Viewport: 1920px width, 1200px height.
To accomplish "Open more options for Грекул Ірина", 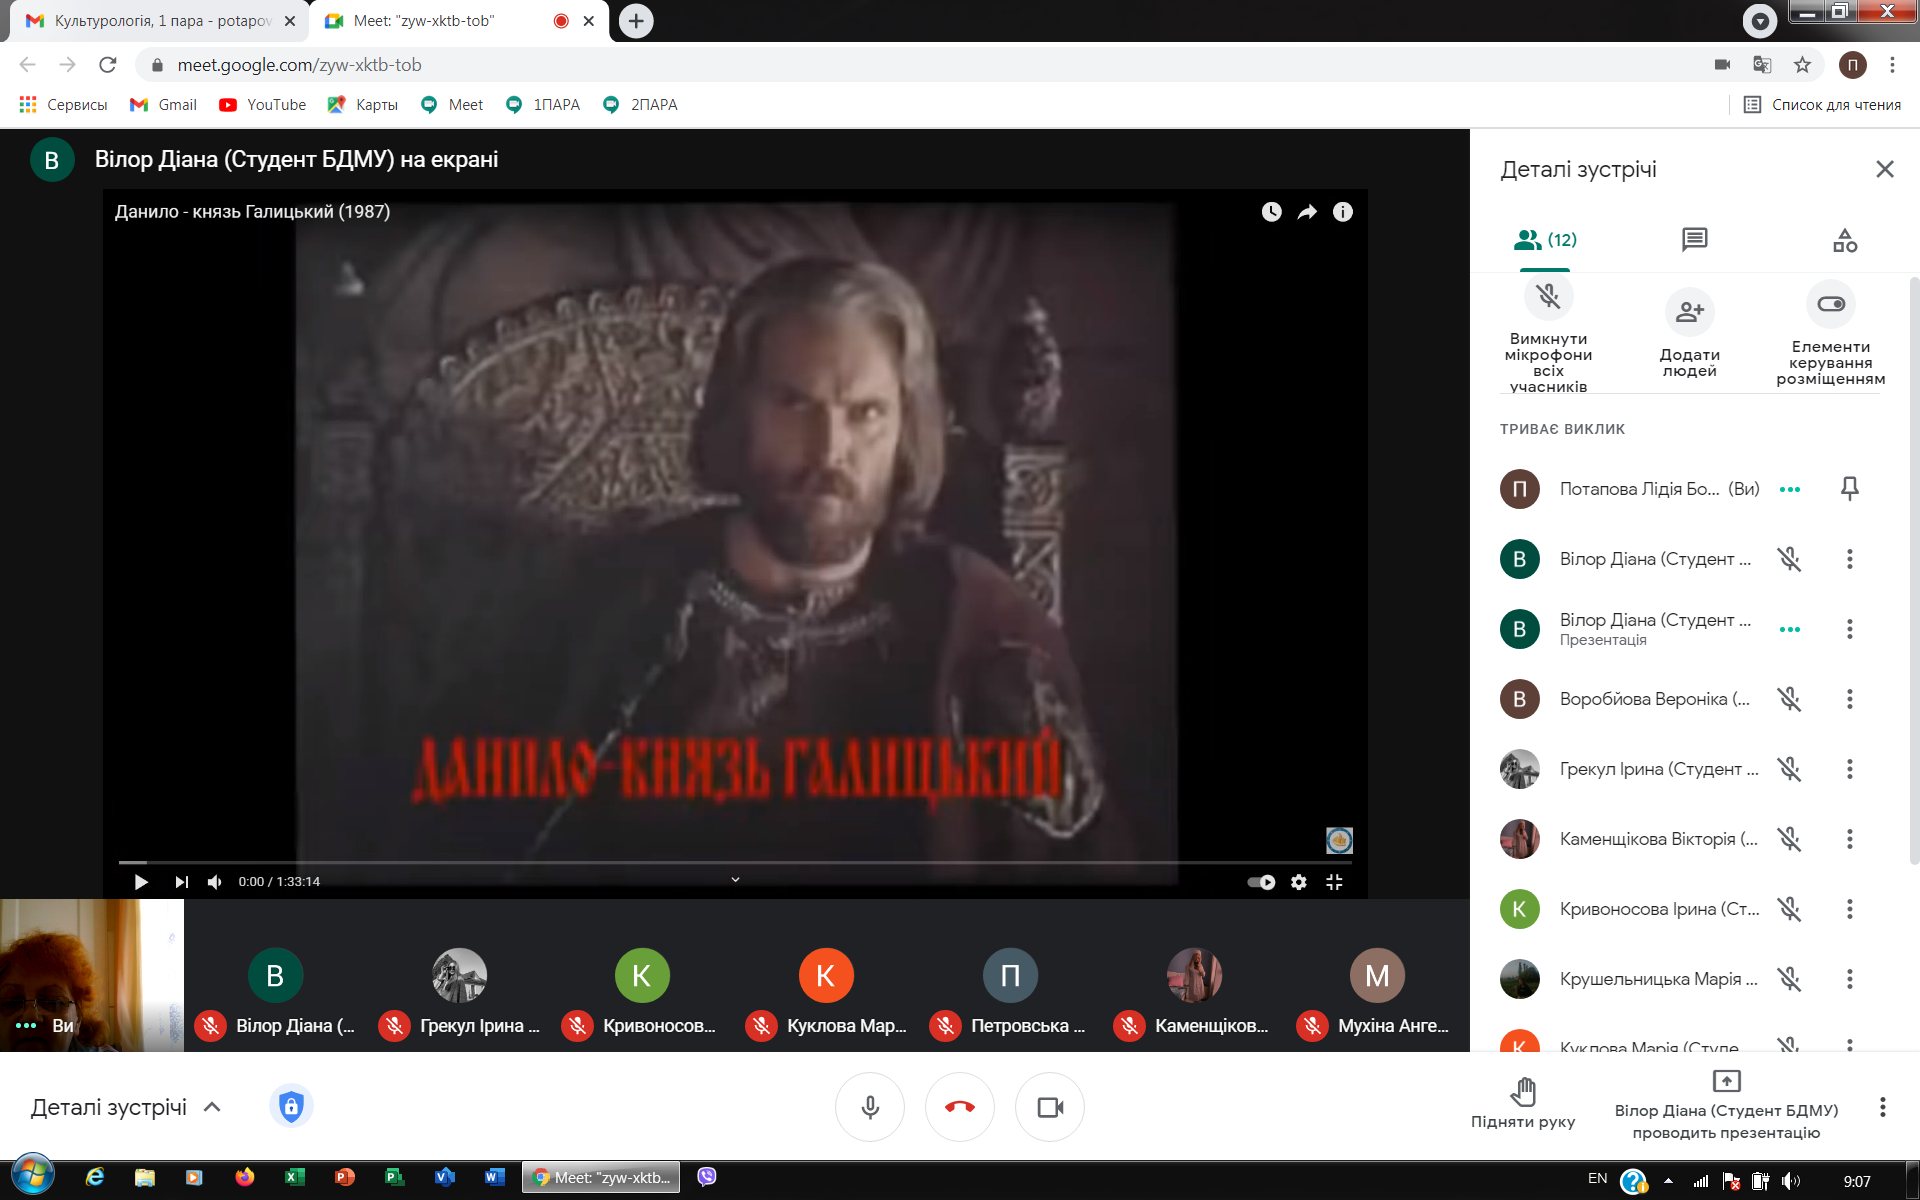I will tap(1850, 769).
